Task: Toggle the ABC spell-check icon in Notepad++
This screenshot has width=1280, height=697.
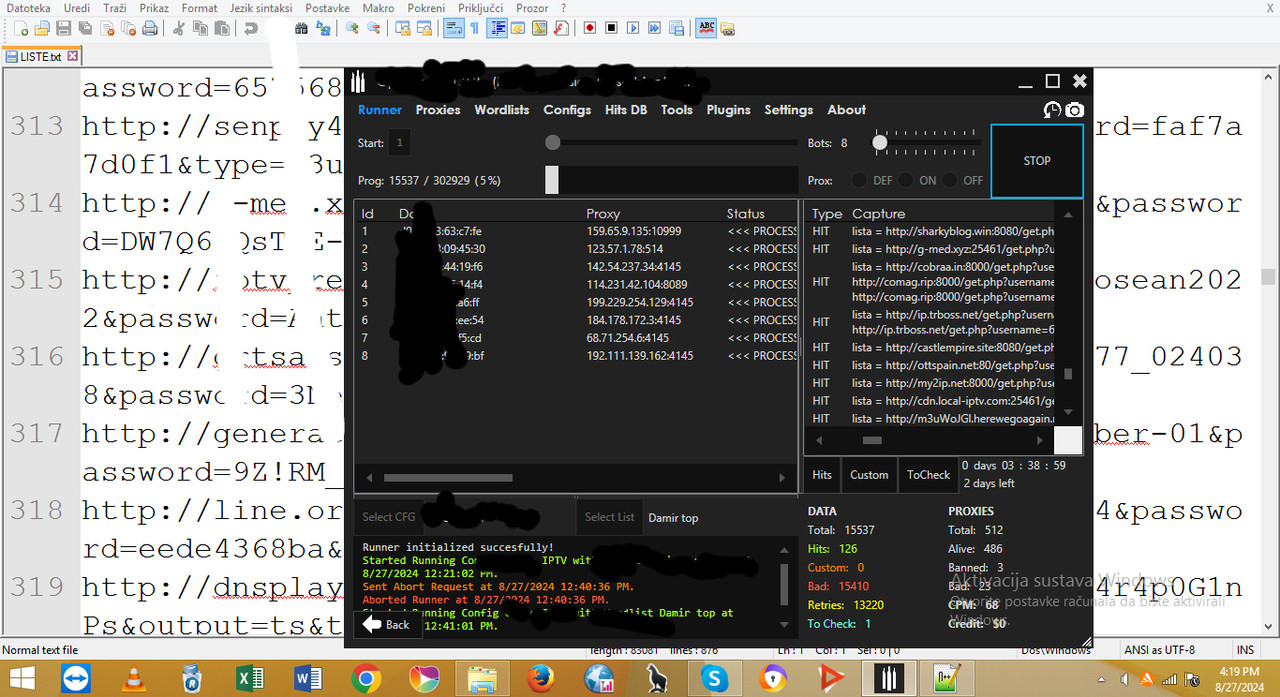Action: pyautogui.click(x=706, y=28)
